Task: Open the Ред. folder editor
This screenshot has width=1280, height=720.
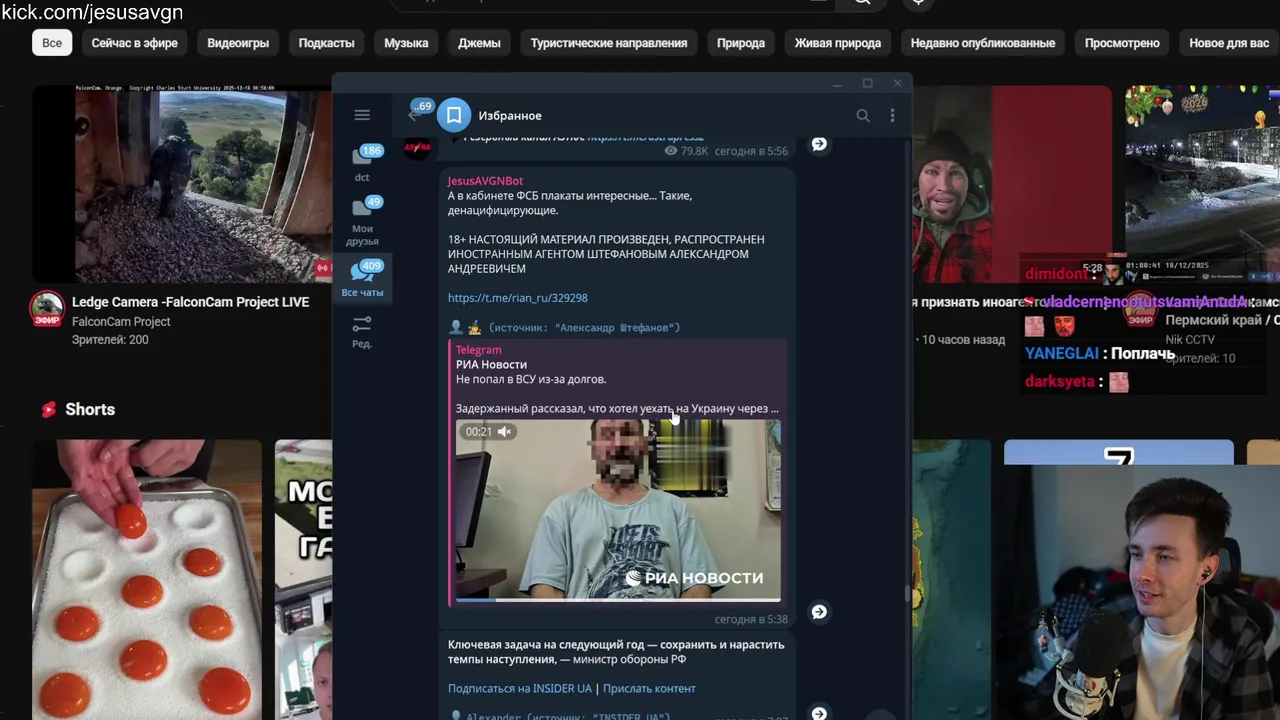Action: 362,332
